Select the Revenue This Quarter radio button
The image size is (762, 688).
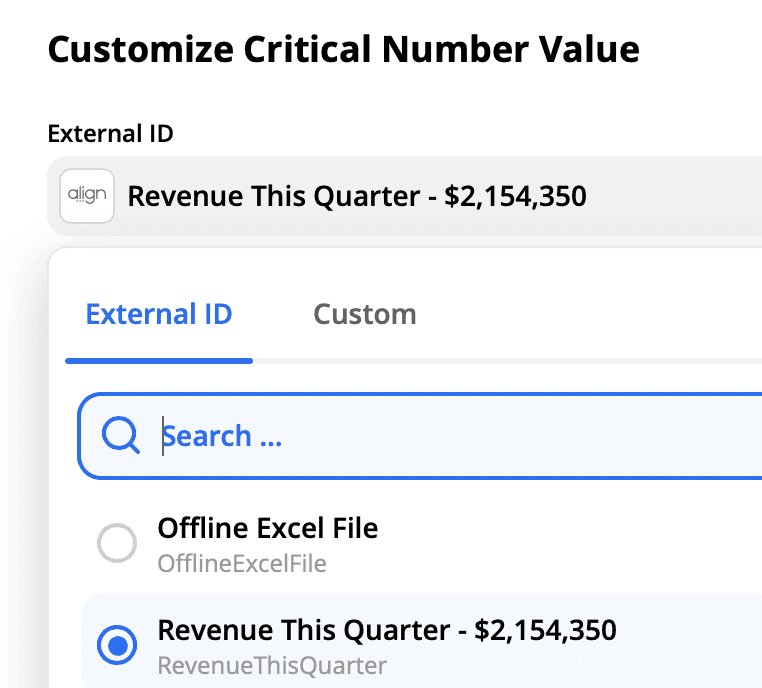click(x=117, y=645)
